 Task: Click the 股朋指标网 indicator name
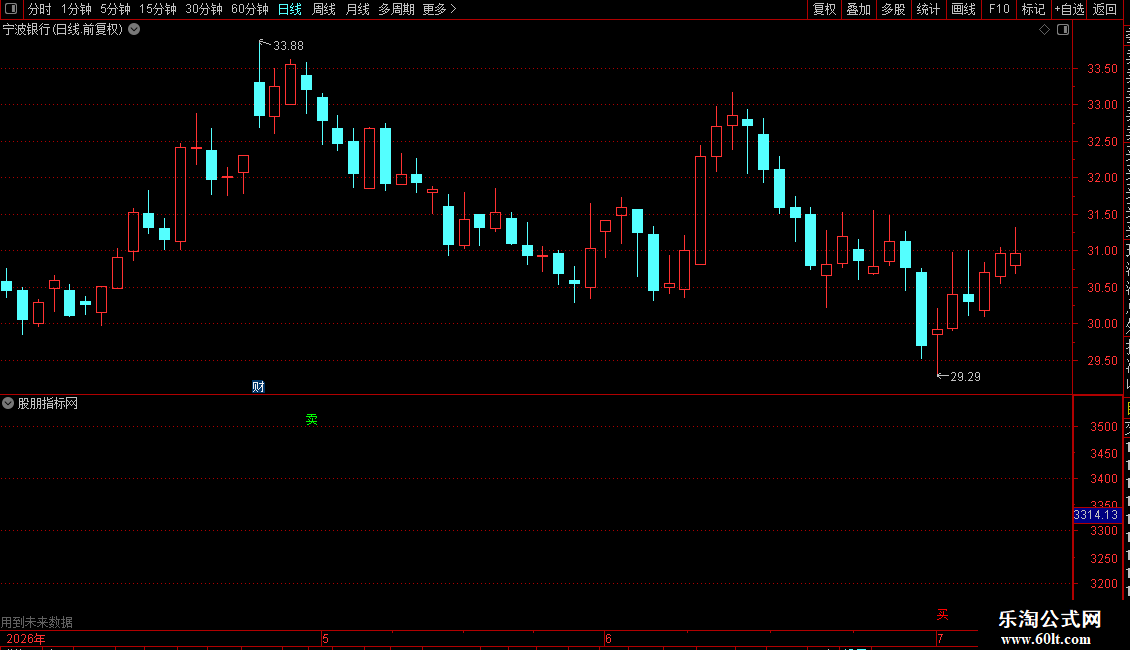[x=48, y=404]
